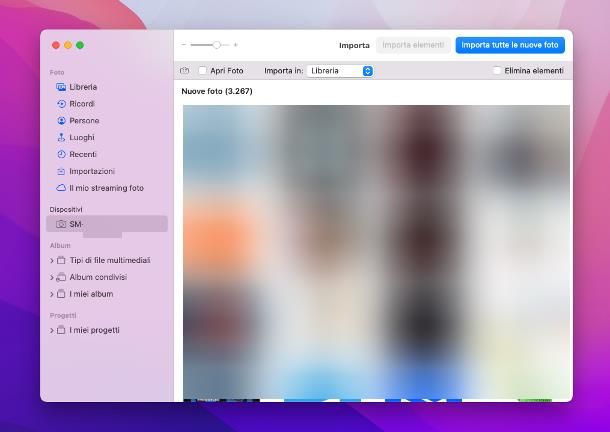Screen dimensions: 610x432
Task: Click the plus zoom-in icon
Action: [x=236, y=45]
